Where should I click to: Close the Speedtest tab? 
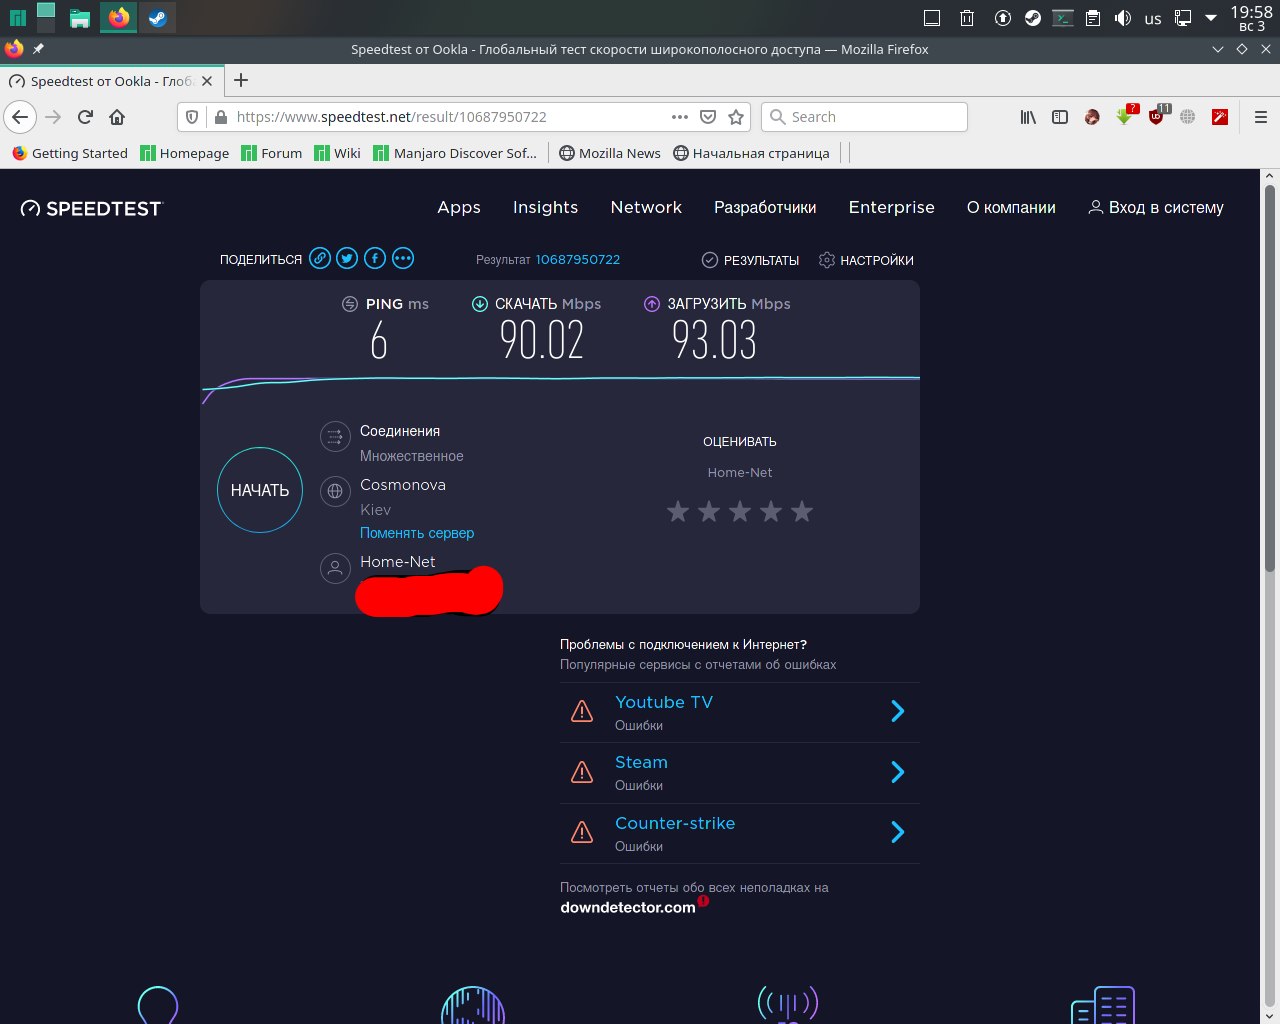tap(207, 81)
